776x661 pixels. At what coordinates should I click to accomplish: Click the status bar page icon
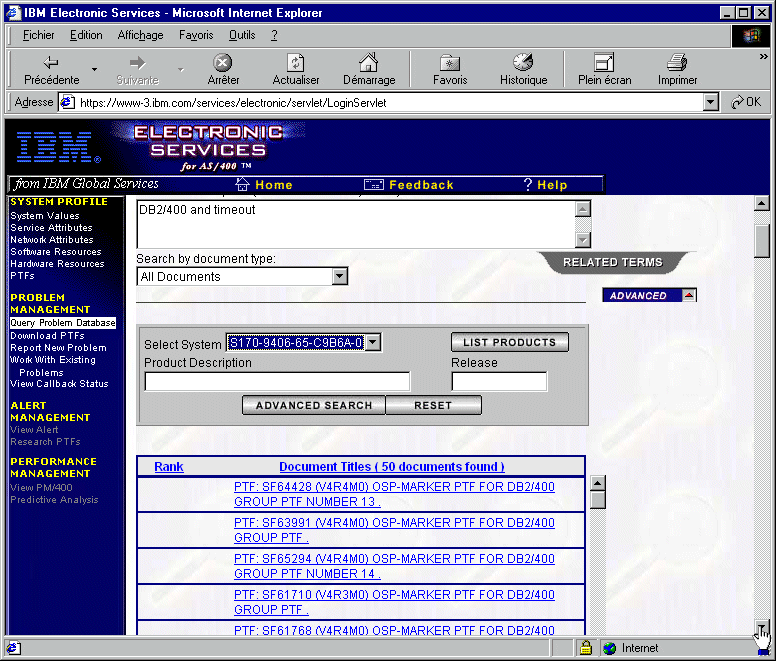pyautogui.click(x=13, y=647)
